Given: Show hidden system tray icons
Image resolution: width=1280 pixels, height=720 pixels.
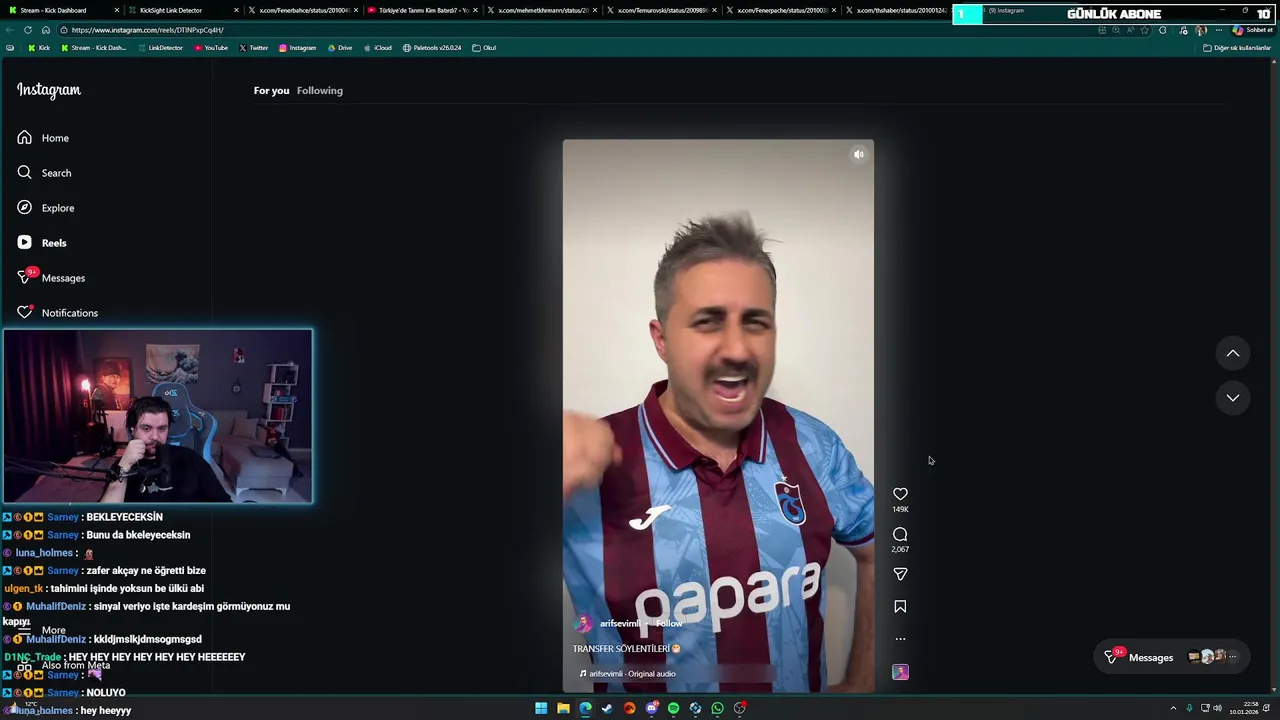Looking at the screenshot, I should point(1173,708).
